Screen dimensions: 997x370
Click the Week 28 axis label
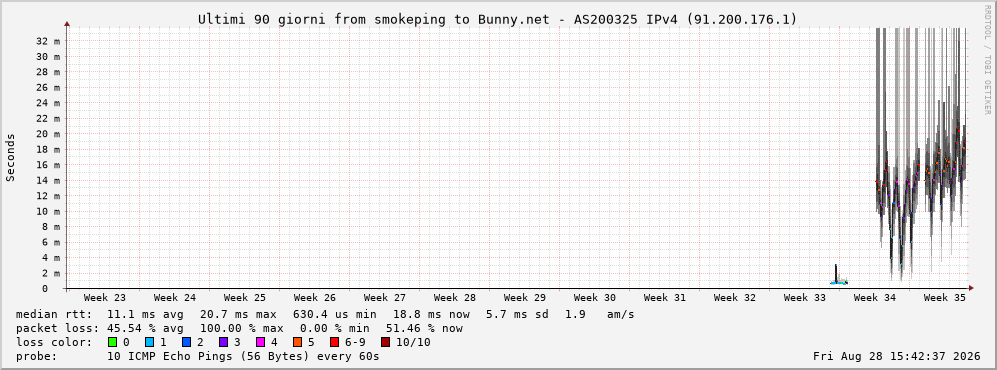pos(455,298)
